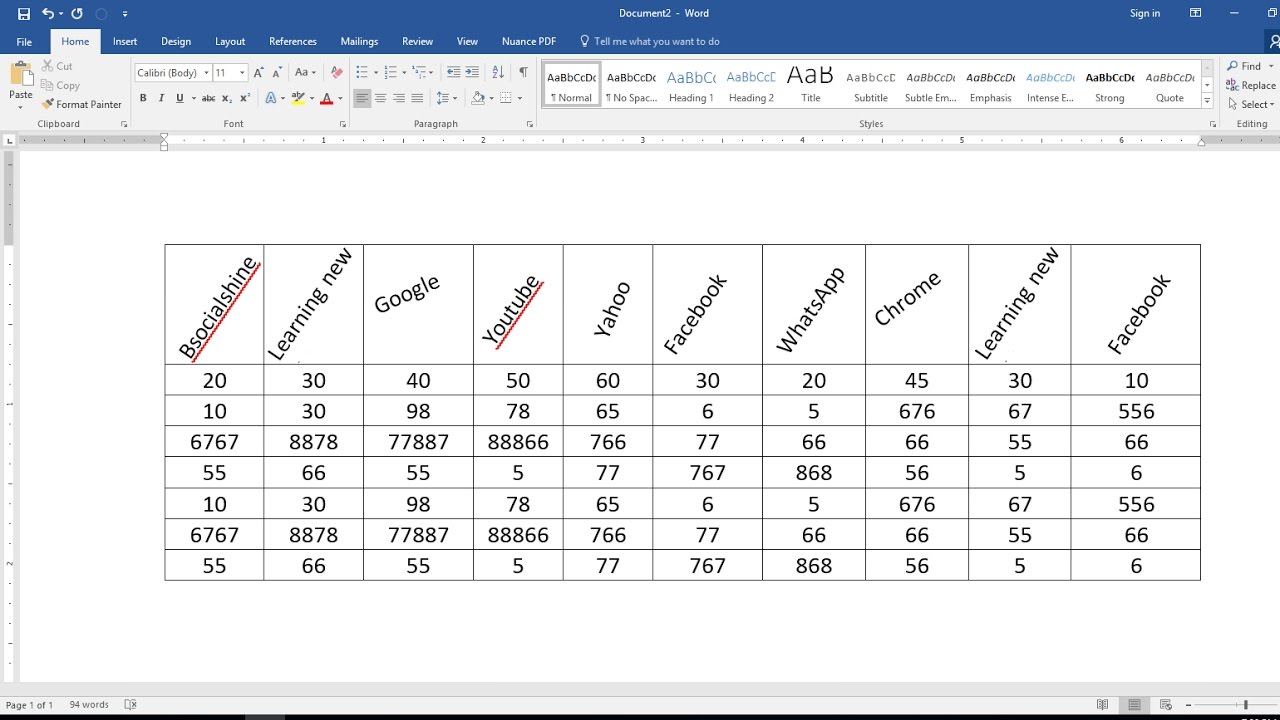Toggle Subscript formatting
1280x720 pixels.
(x=227, y=98)
